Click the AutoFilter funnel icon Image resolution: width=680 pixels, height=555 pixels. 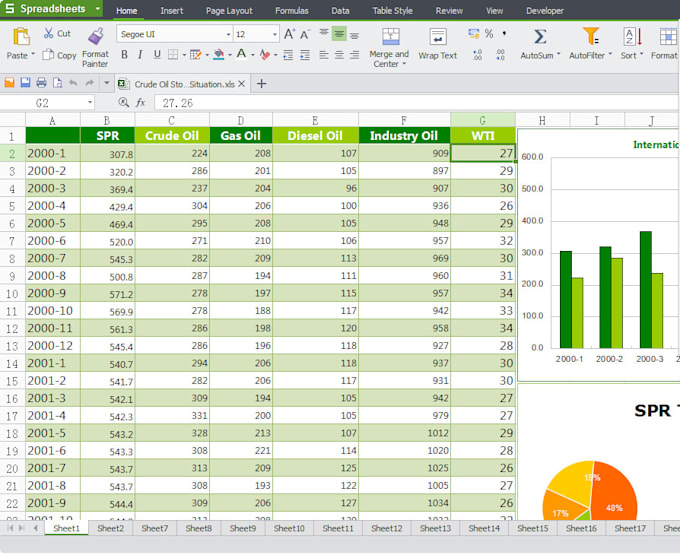591,36
